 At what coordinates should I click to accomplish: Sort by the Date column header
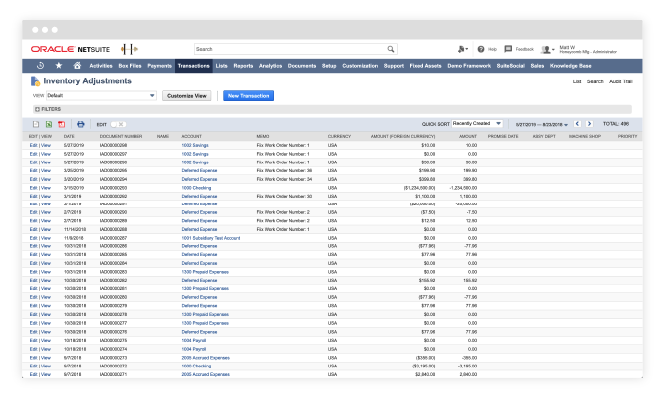69,137
